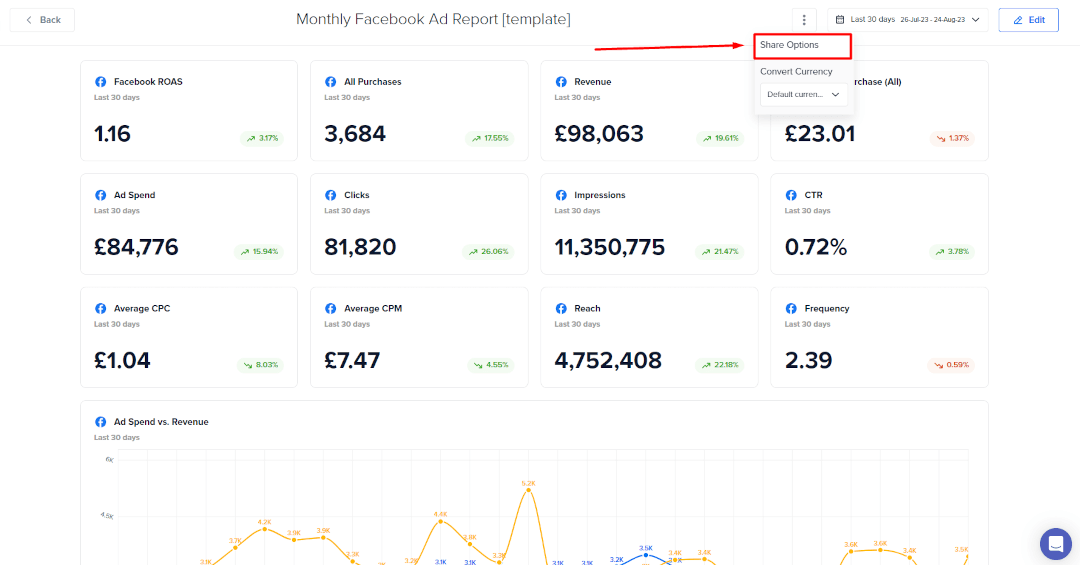Screen dimensions: 1080x565
Task: Click the Ad Spend vs. Revenue chart title
Action: click(161, 422)
